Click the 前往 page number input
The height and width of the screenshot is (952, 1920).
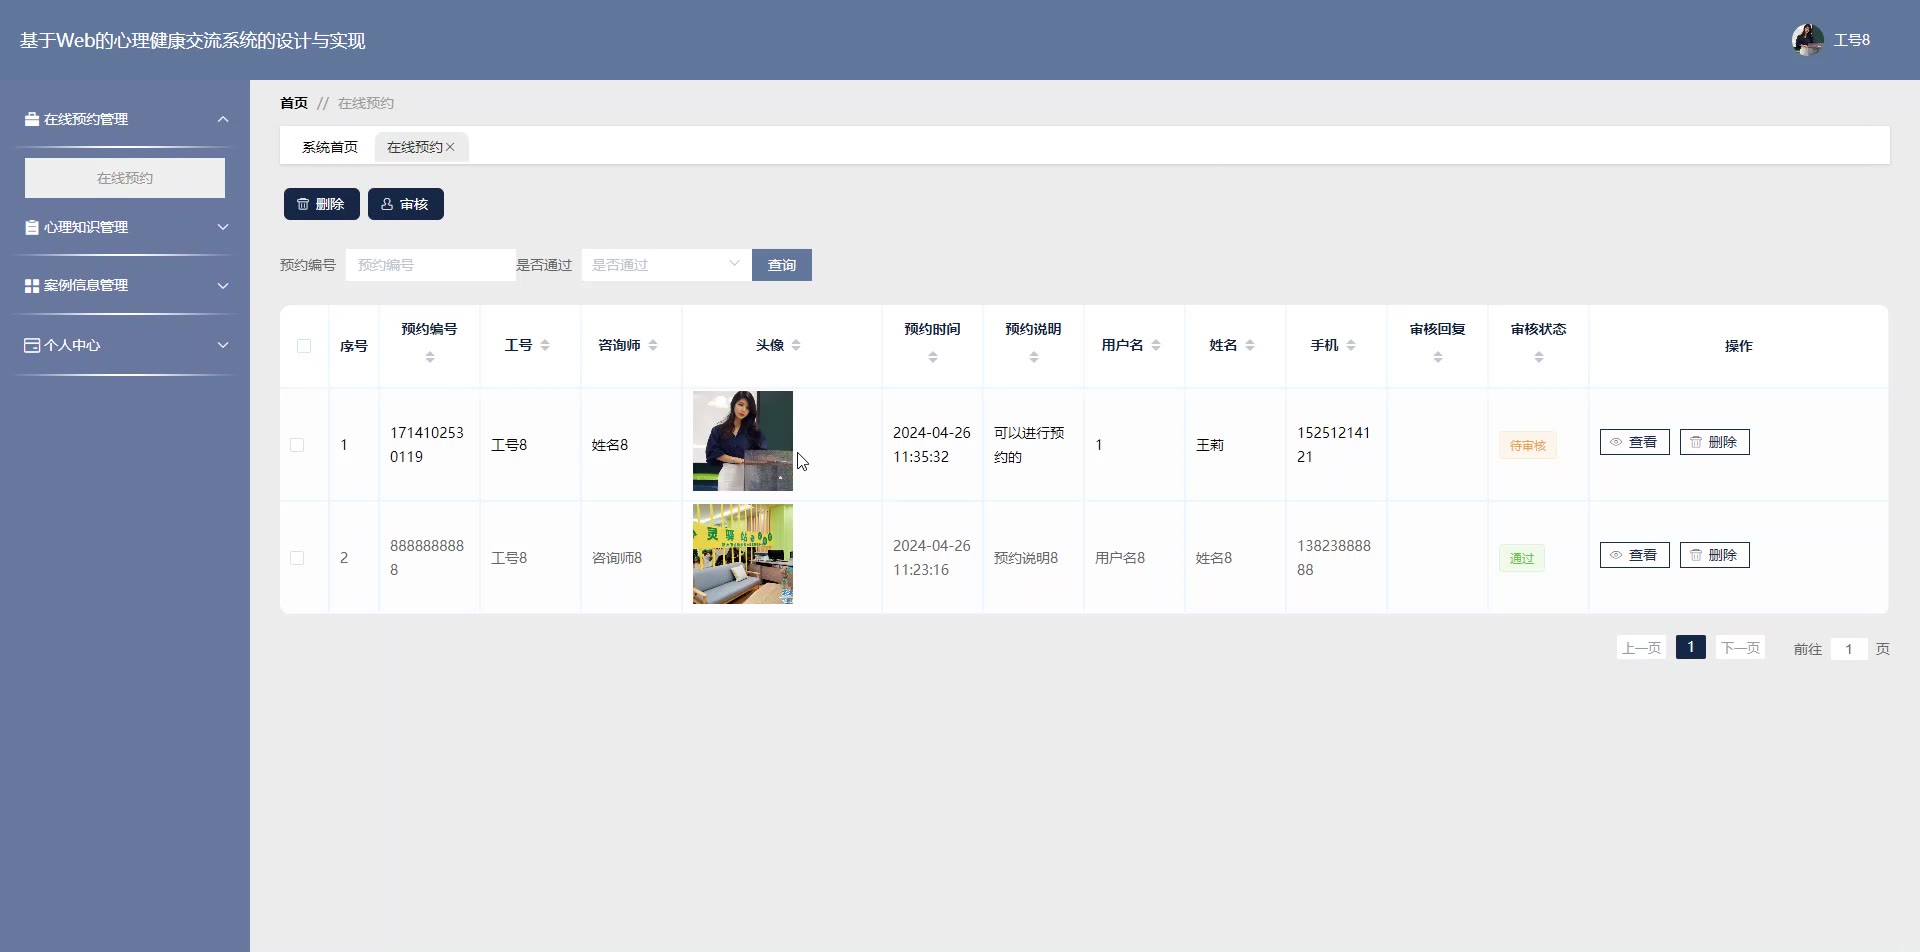tap(1849, 649)
